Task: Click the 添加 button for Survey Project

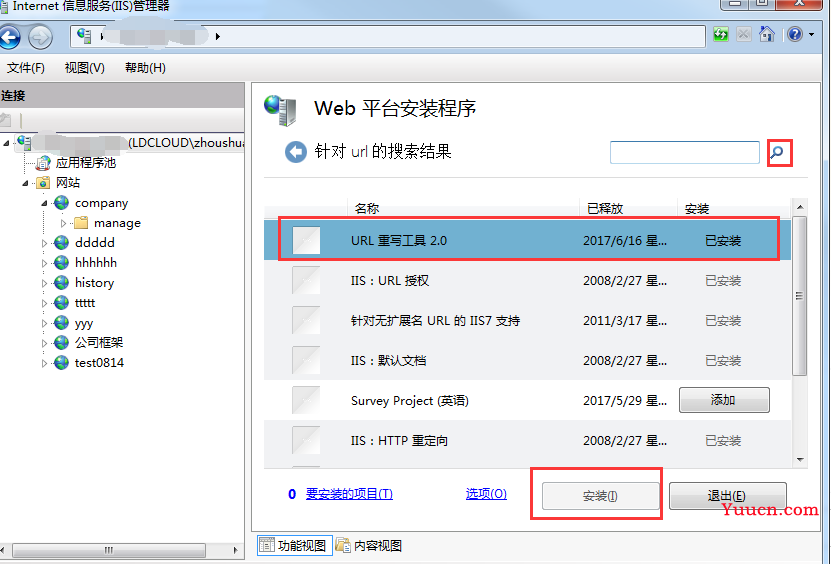Action: (724, 400)
